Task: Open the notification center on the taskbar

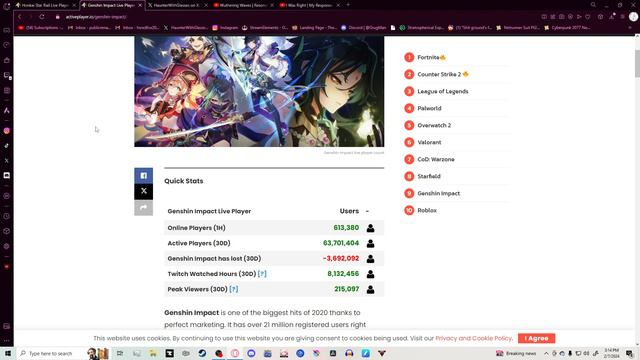Action: tap(629, 353)
